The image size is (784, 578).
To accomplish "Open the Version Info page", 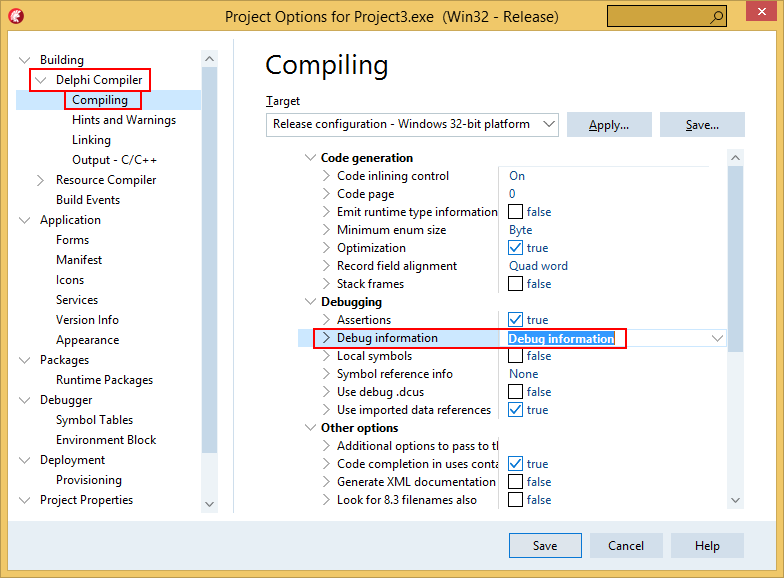I will (x=88, y=320).
